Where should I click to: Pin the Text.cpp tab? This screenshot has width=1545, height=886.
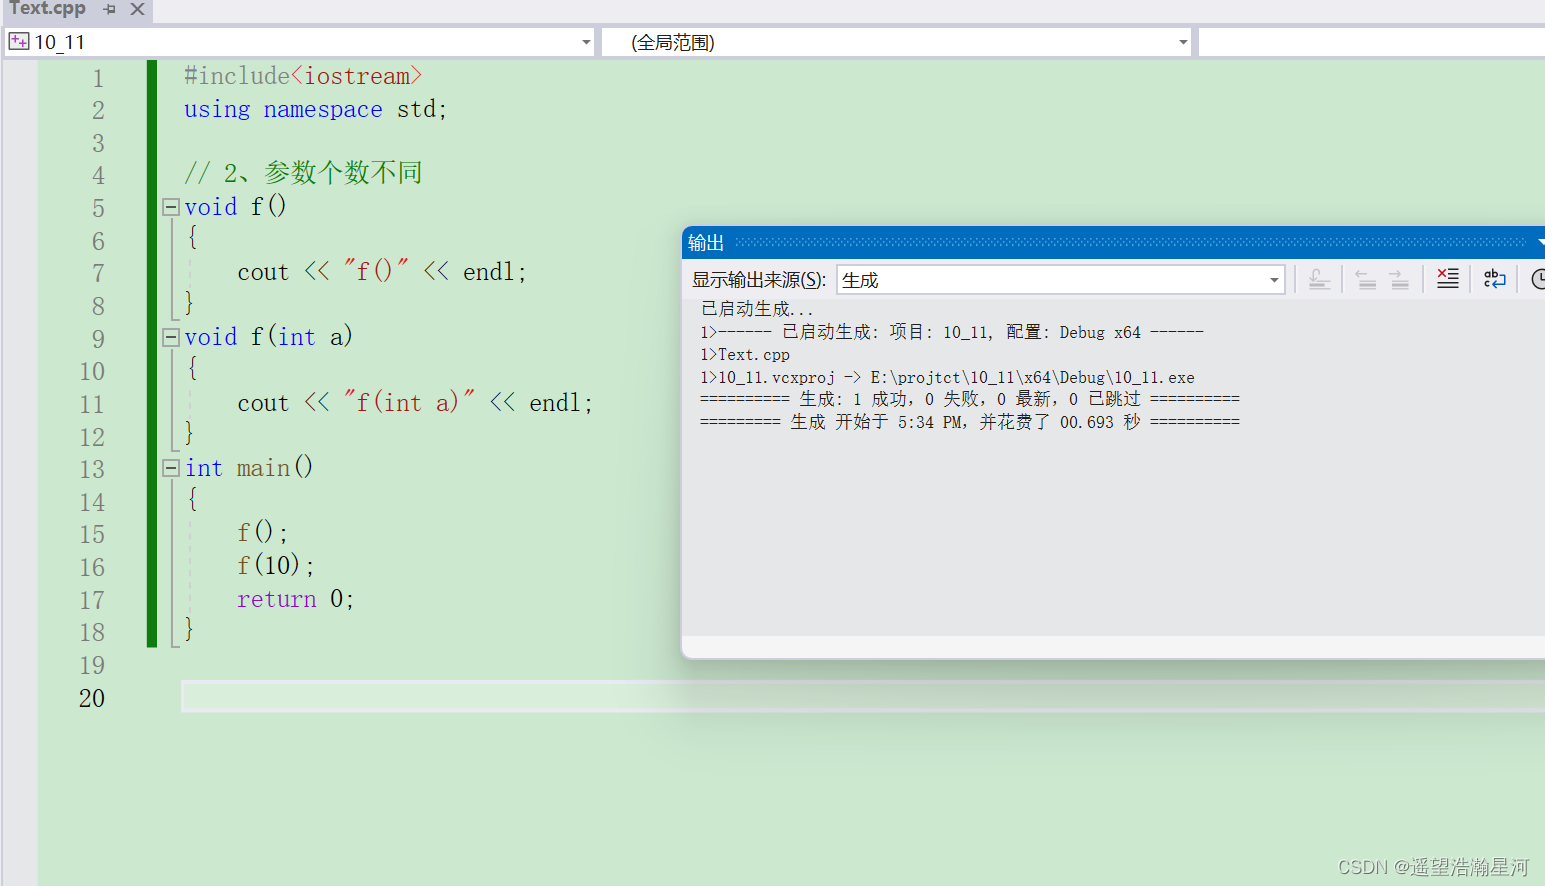109,9
